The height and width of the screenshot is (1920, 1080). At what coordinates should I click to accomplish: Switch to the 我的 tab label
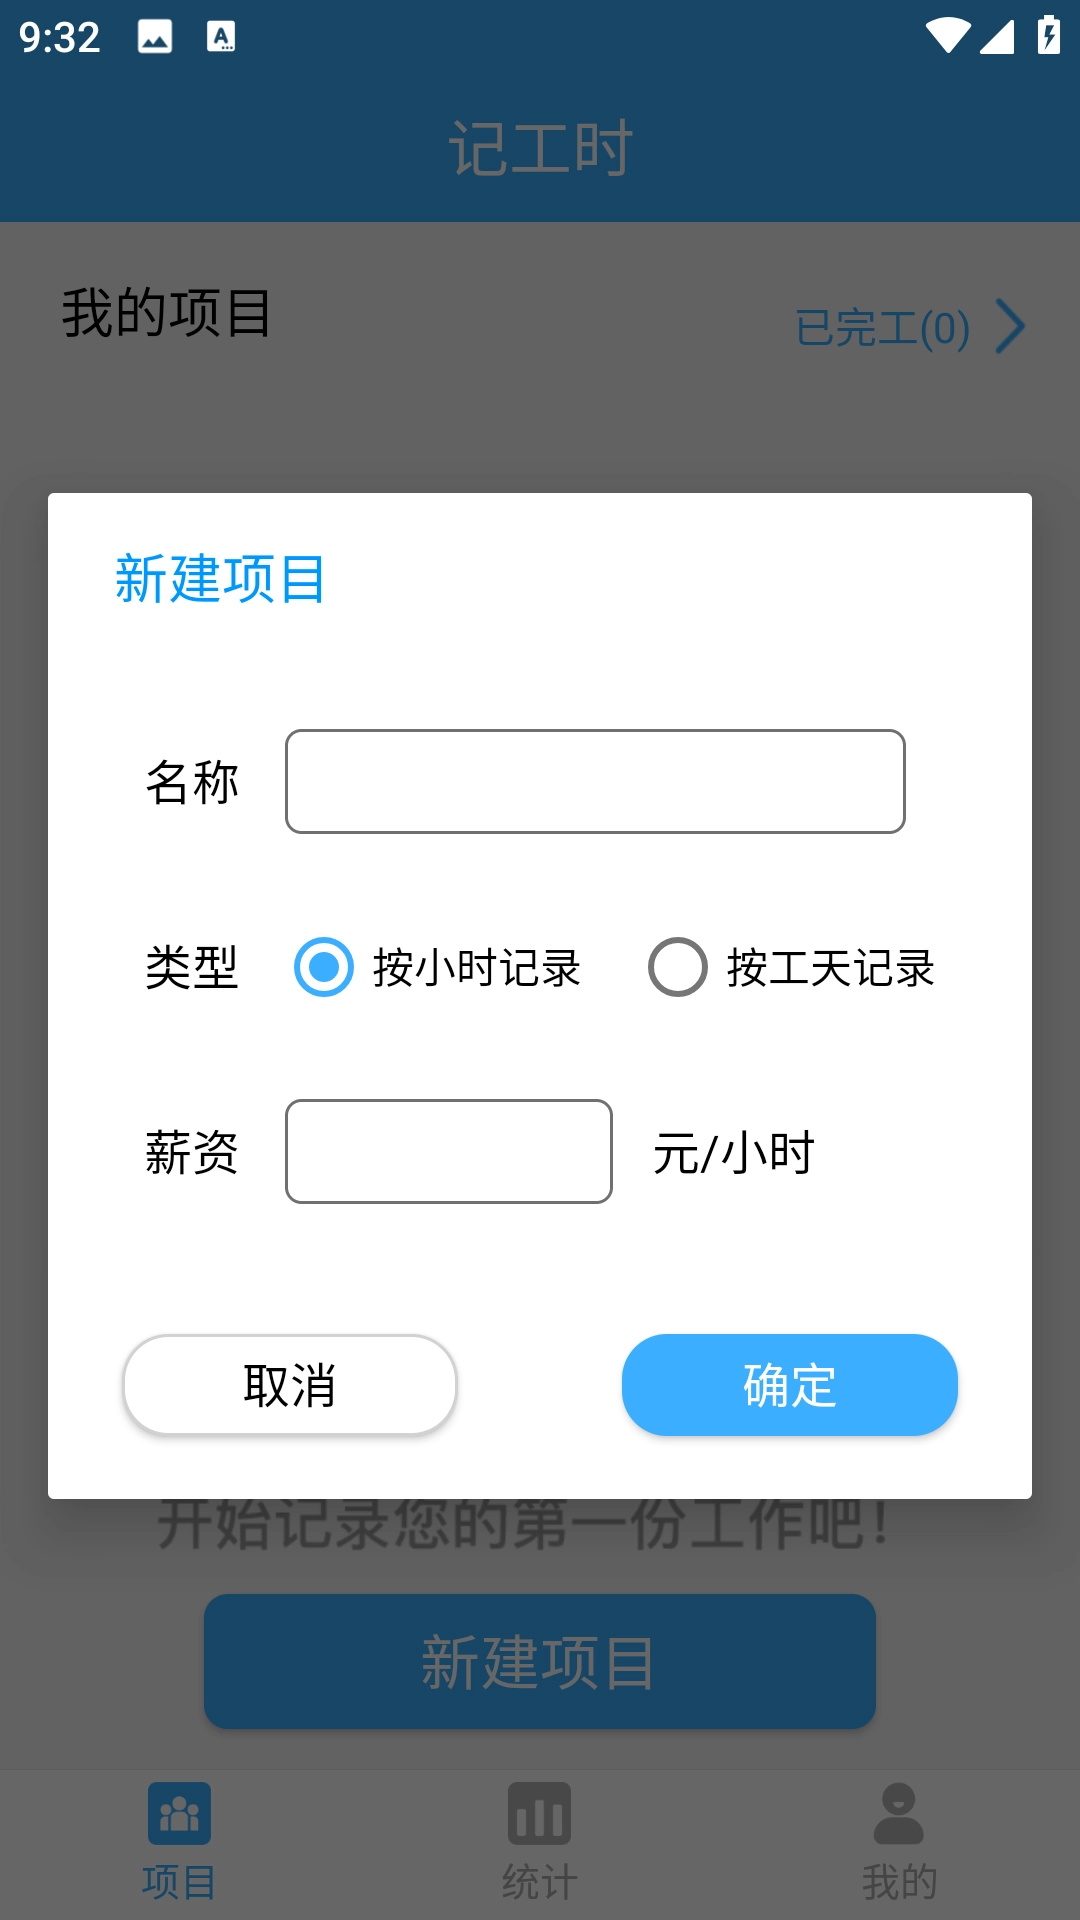898,1882
